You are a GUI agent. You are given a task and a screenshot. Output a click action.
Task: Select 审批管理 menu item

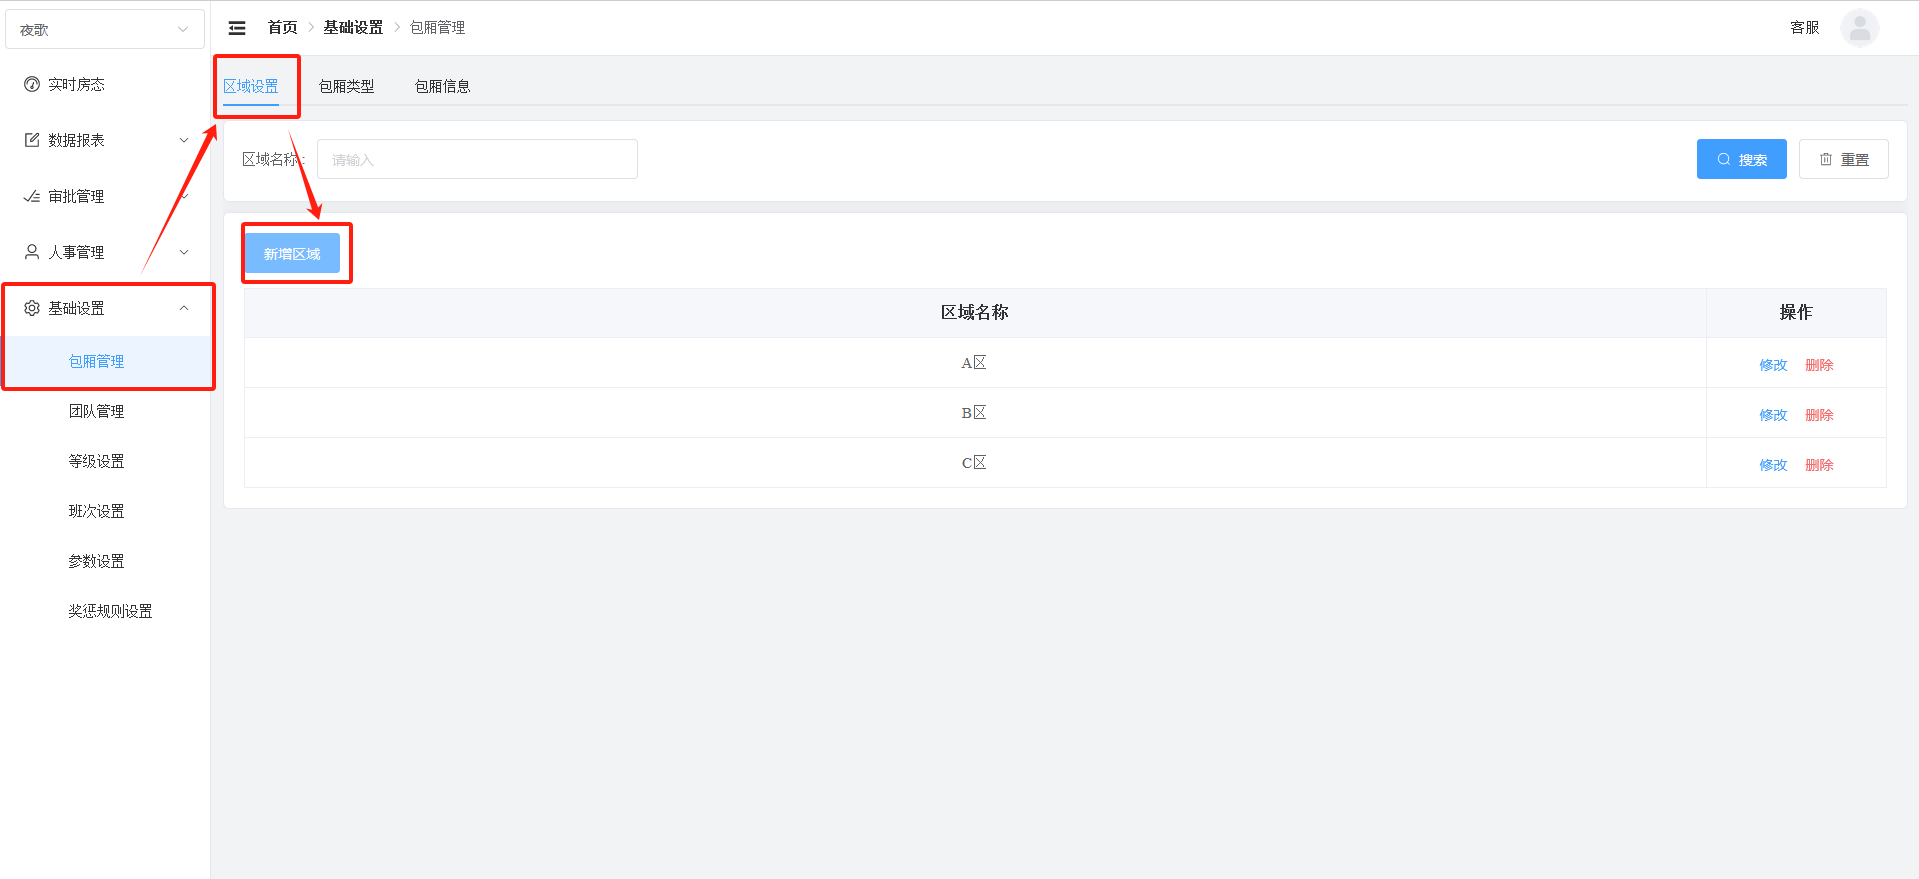[x=105, y=196]
